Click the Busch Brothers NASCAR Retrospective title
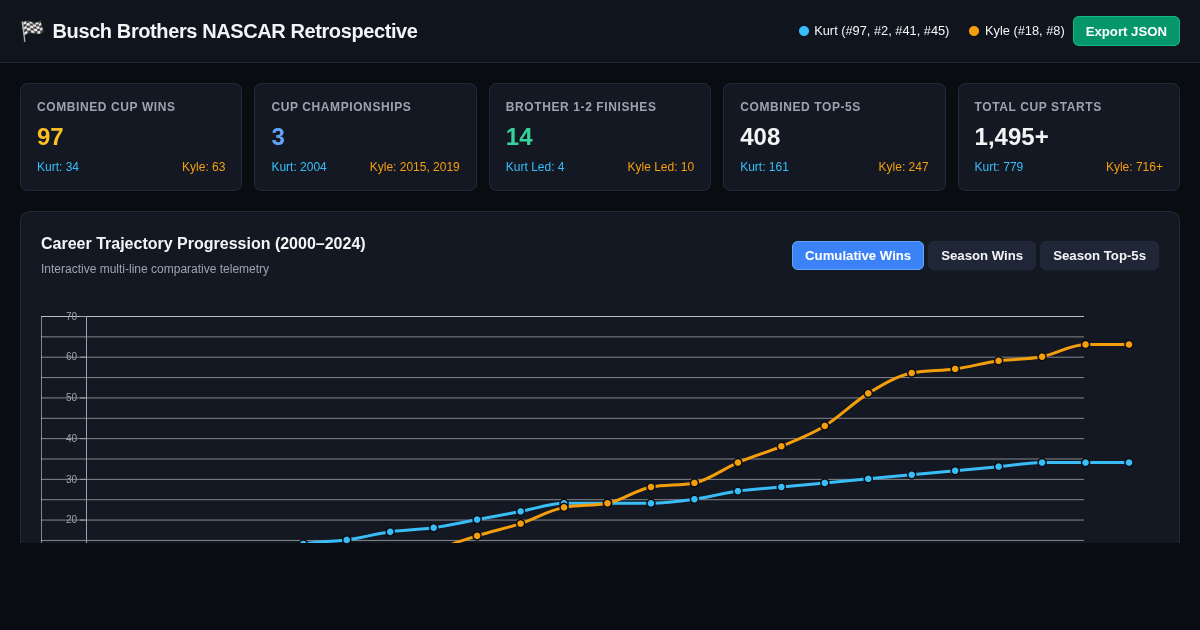This screenshot has height=630, width=1200. 235,31
